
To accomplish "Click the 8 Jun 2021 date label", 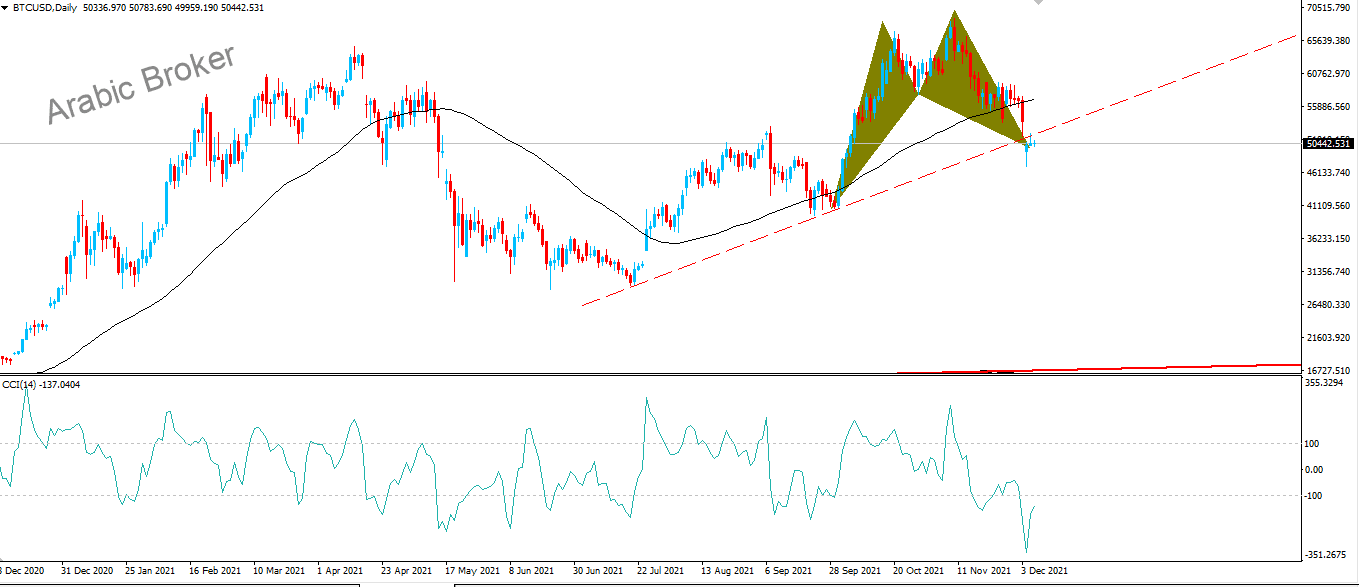I will pos(532,570).
